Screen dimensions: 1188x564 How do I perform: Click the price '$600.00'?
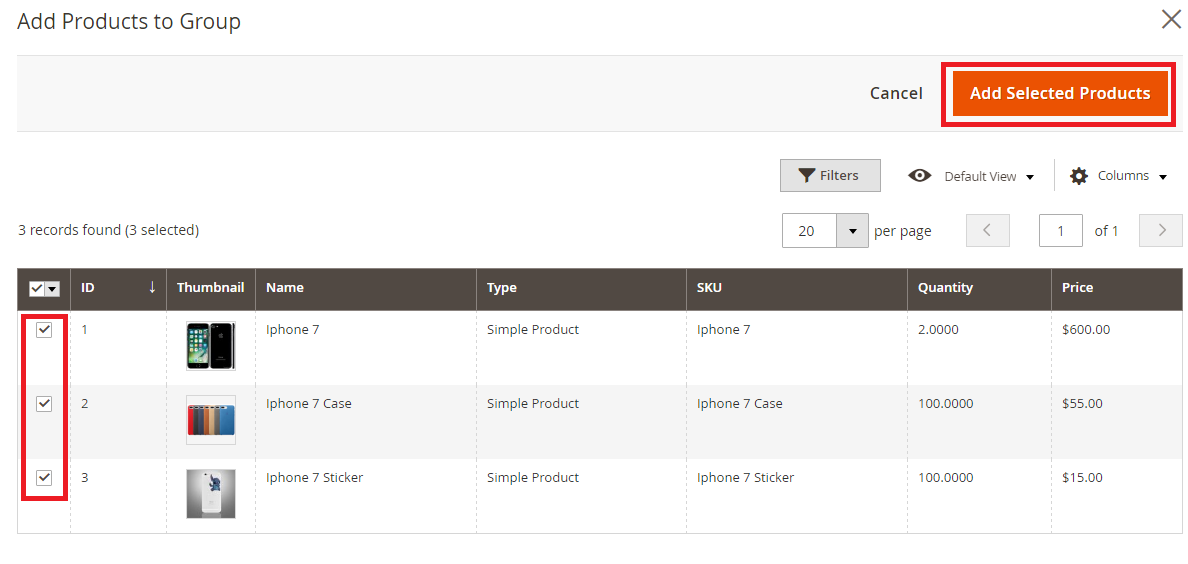1086,330
